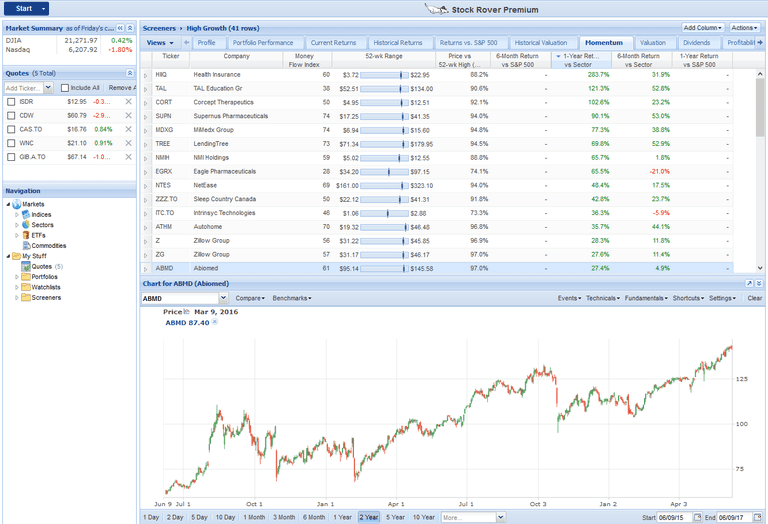Remove CDW quote with its X icon

128,116
